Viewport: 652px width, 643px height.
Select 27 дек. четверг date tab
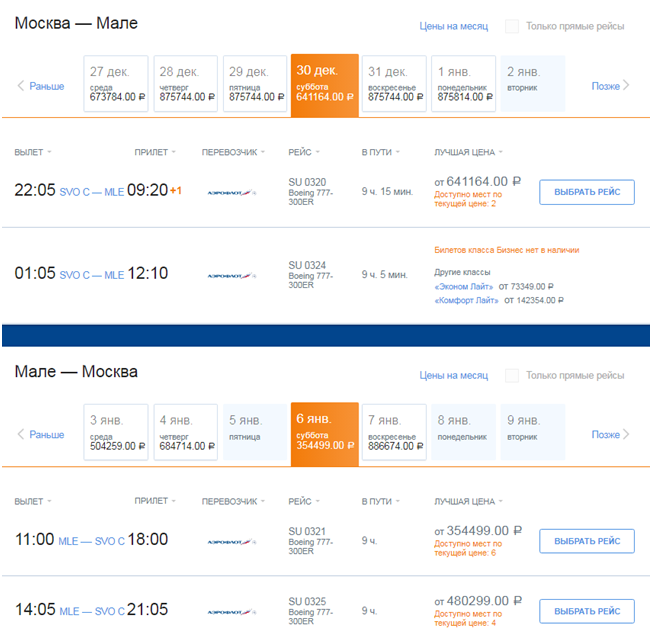[116, 84]
